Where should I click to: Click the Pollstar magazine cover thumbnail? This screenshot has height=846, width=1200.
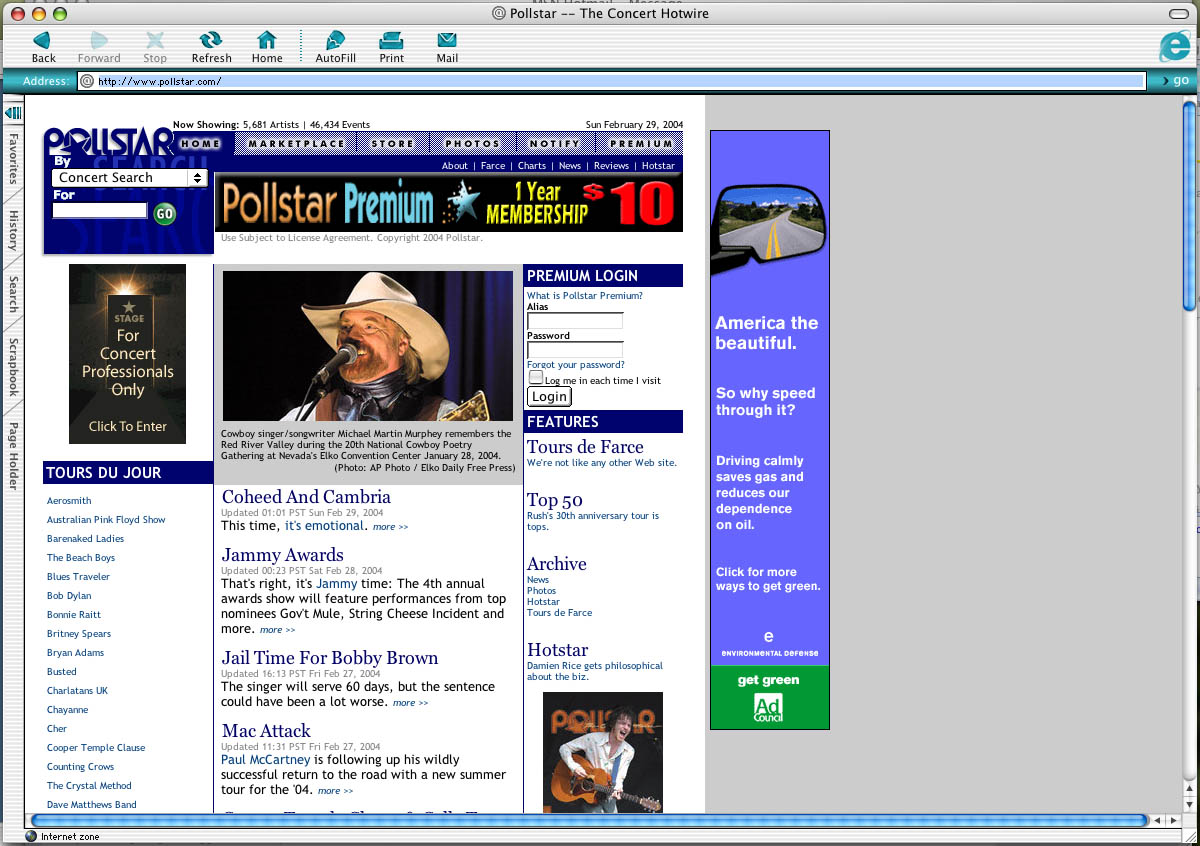603,752
